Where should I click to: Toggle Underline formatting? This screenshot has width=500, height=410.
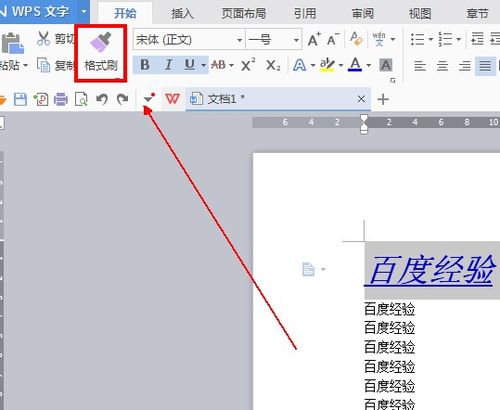[x=190, y=65]
